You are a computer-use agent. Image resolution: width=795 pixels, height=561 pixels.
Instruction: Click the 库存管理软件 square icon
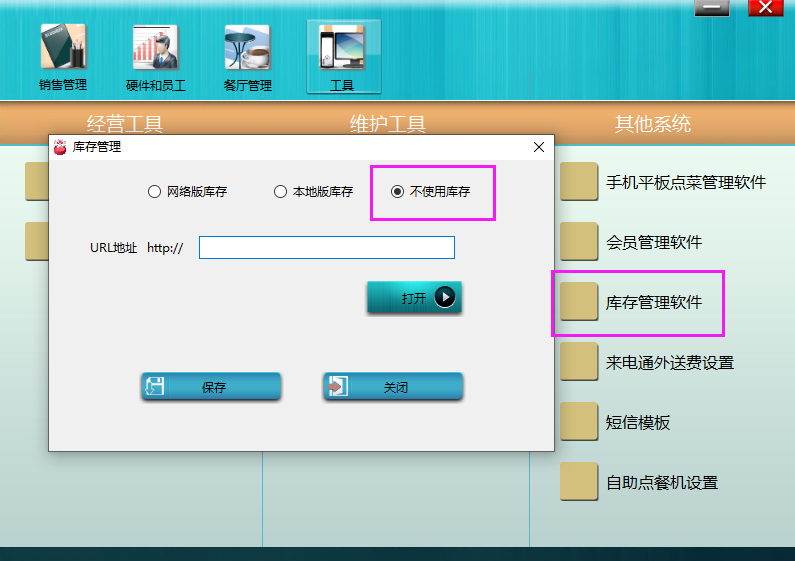579,302
